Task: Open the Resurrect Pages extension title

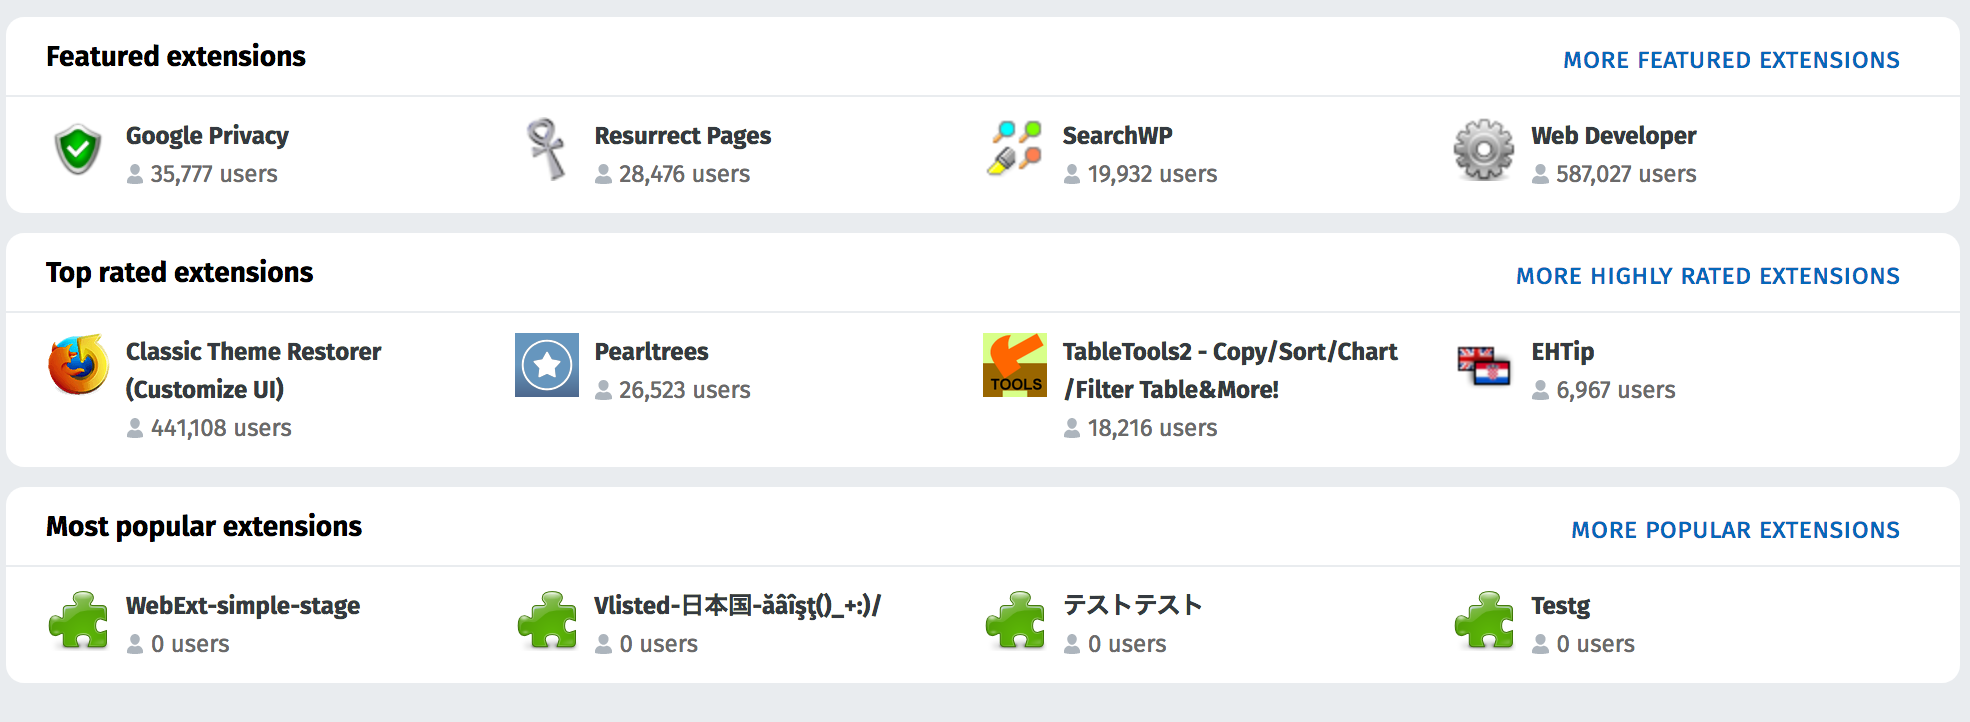Action: (x=683, y=136)
